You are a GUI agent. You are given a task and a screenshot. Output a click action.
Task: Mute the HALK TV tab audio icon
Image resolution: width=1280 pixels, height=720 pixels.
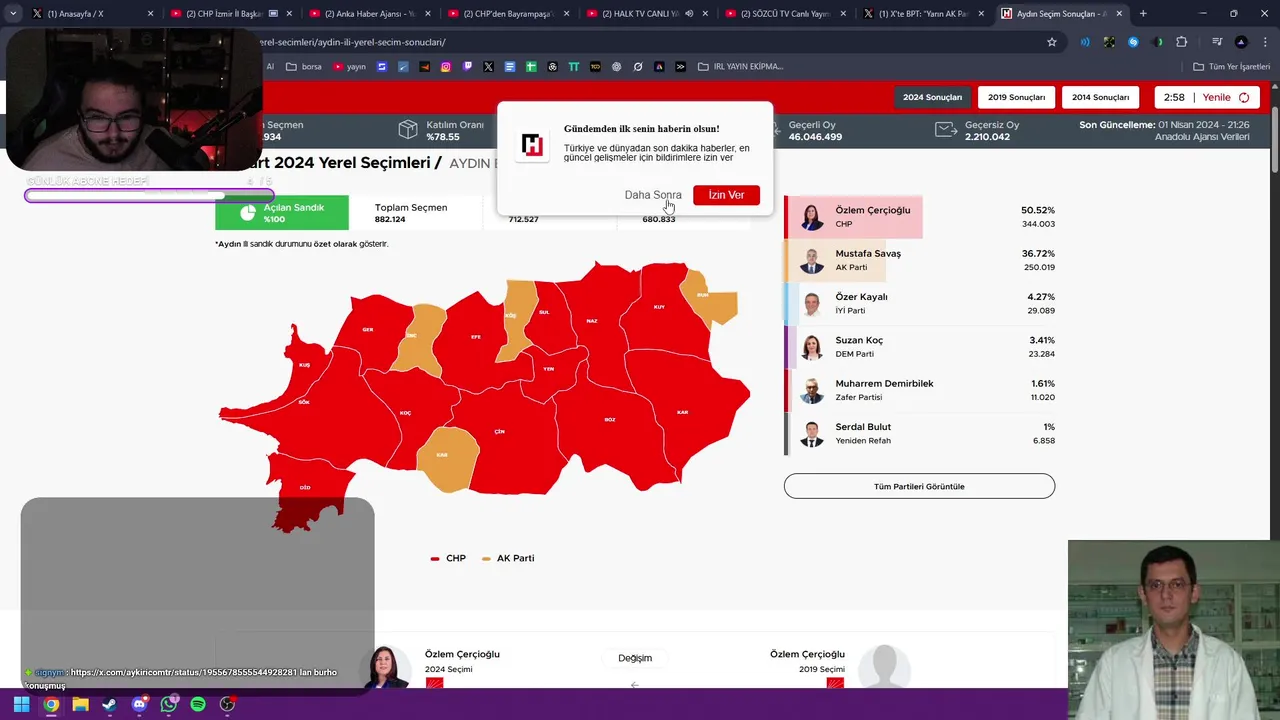coord(689,14)
